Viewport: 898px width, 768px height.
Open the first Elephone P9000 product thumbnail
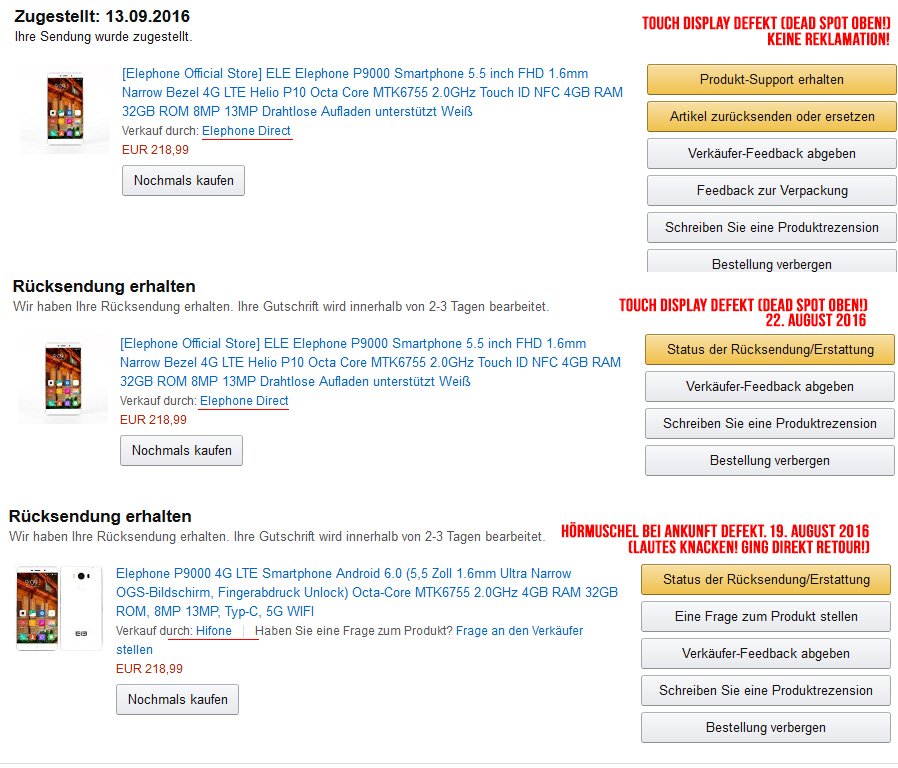pos(64,110)
